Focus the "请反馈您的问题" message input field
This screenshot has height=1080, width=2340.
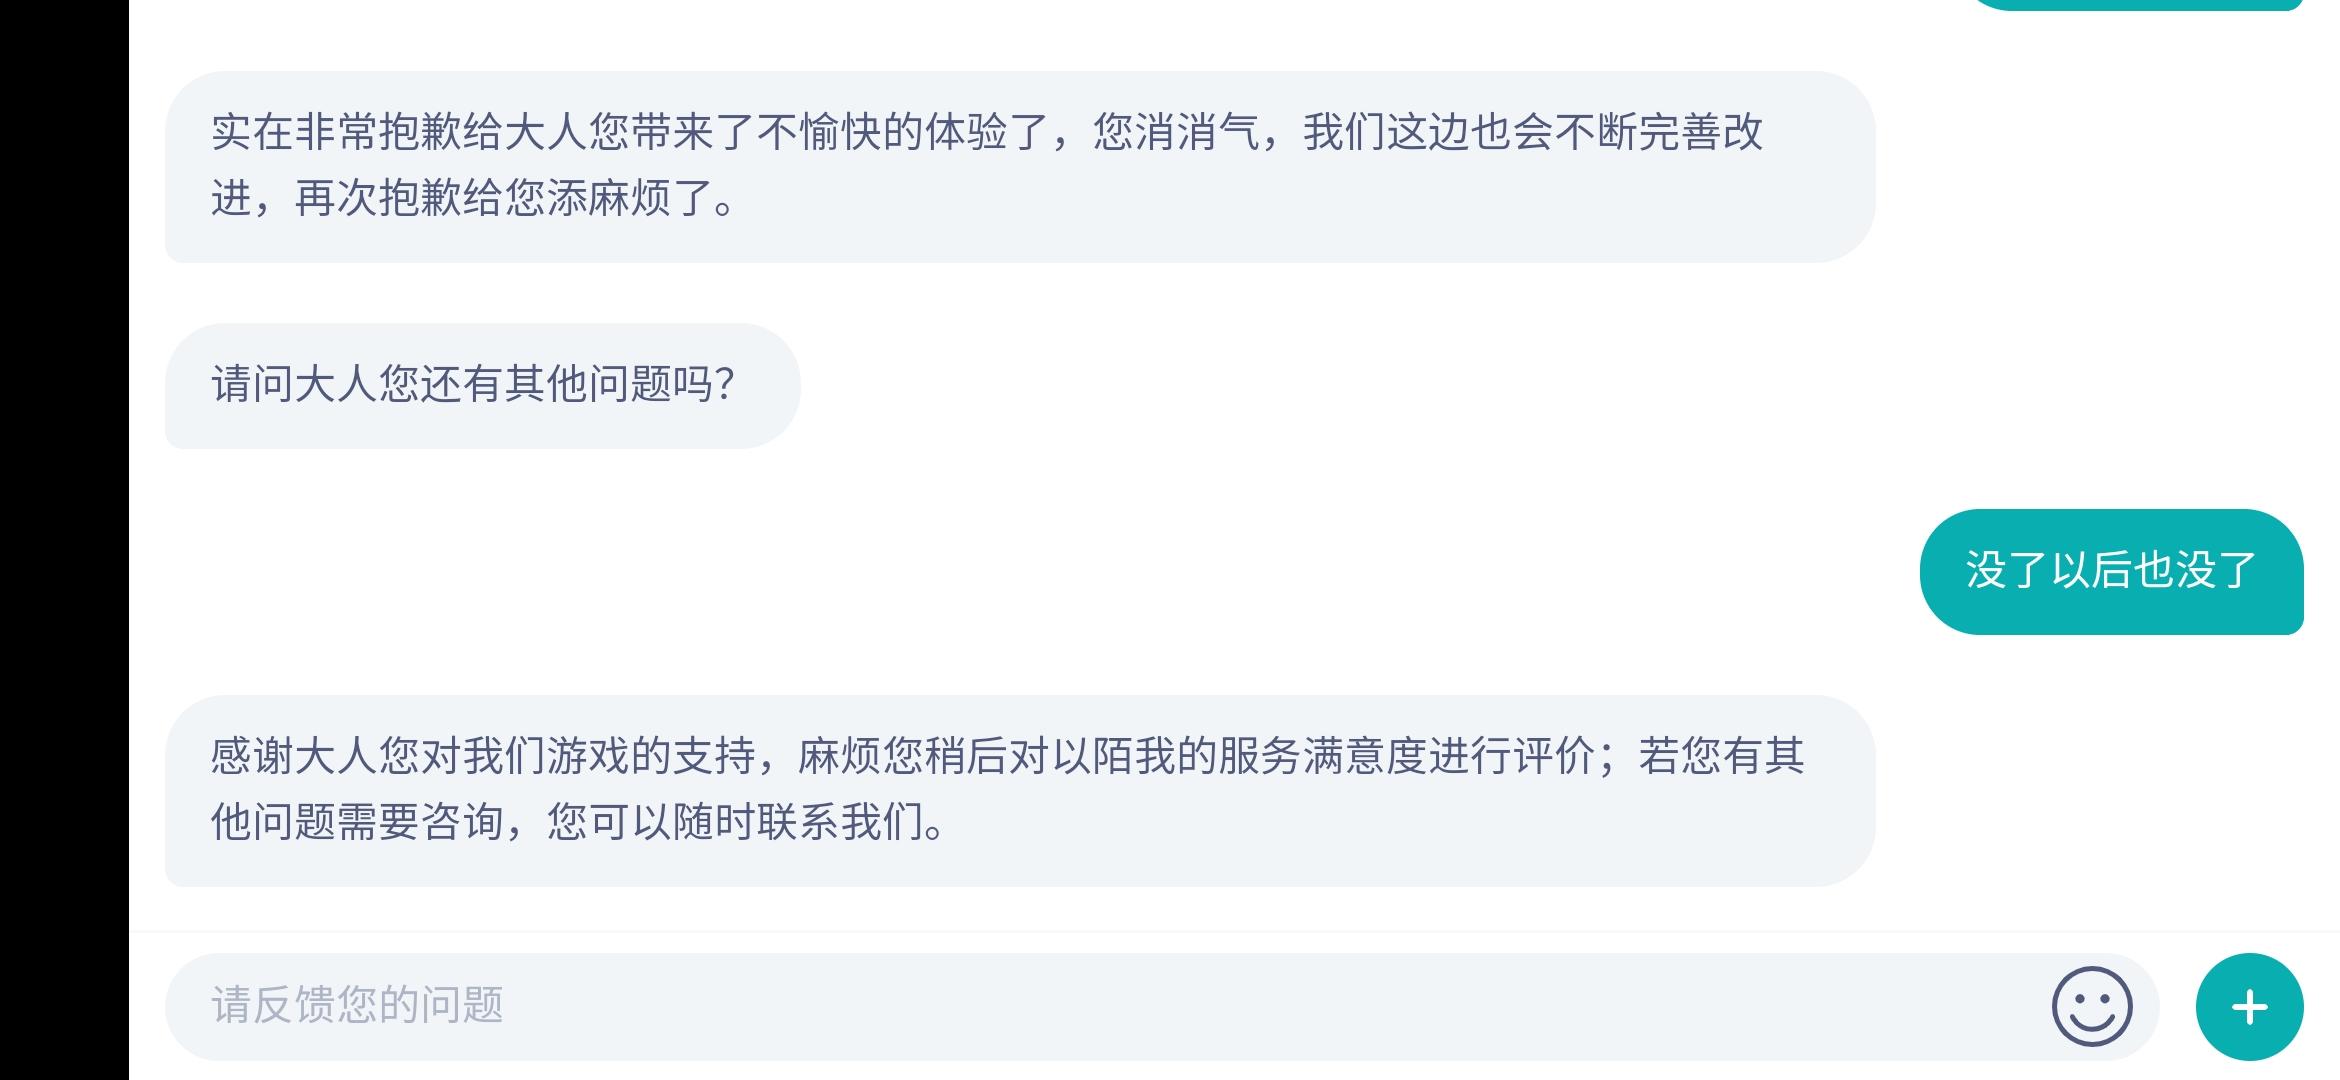point(1100,1006)
